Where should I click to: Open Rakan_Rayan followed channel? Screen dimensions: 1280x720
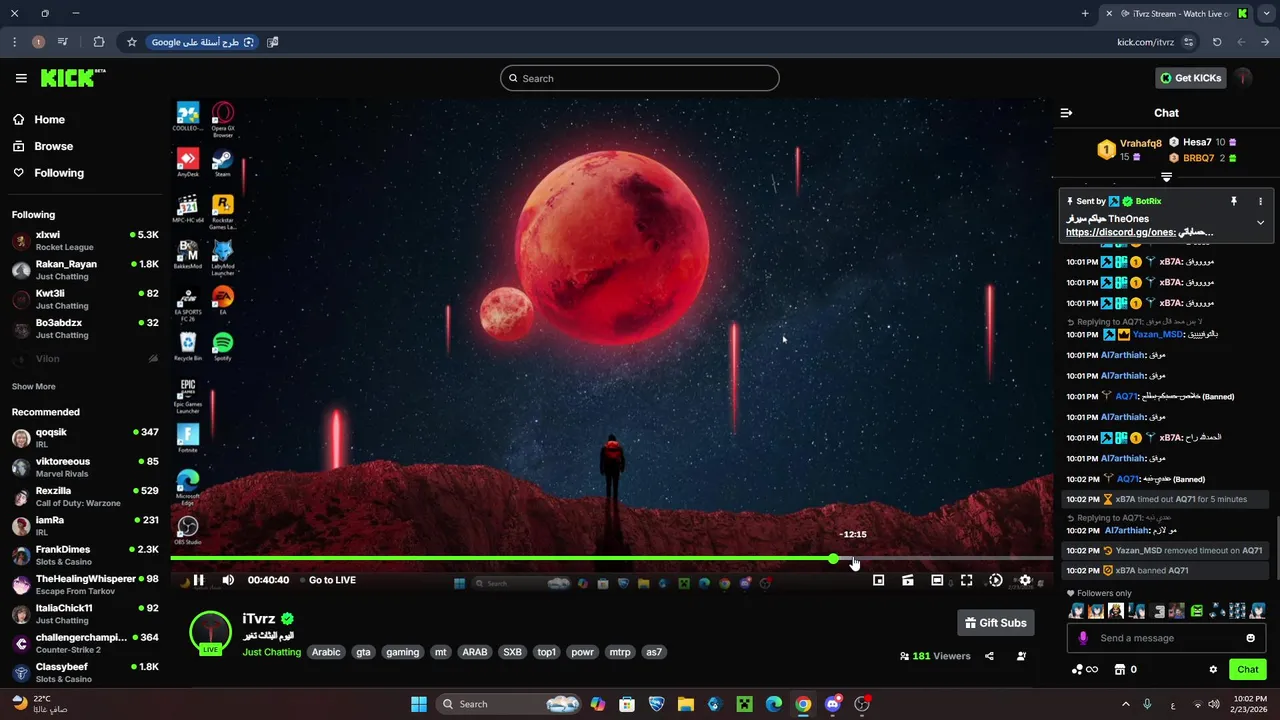point(85,270)
